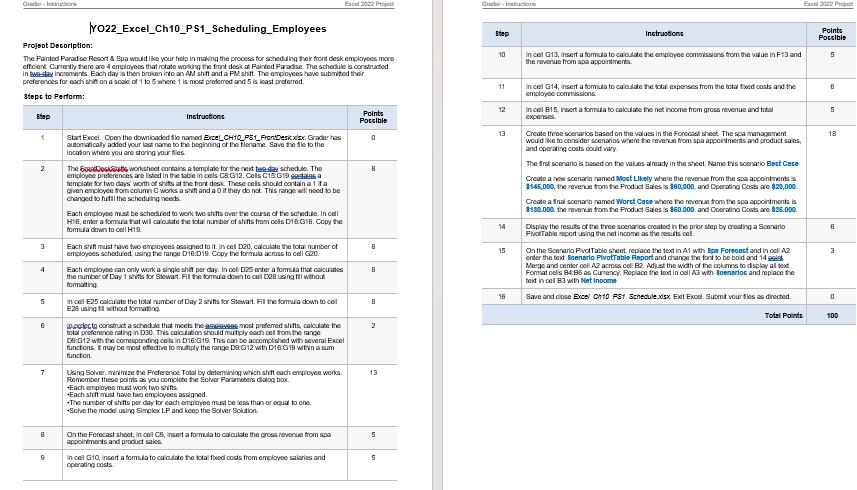Select the 'Worst Case' scenario name
This screenshot has height=490, width=857.
click(634, 202)
